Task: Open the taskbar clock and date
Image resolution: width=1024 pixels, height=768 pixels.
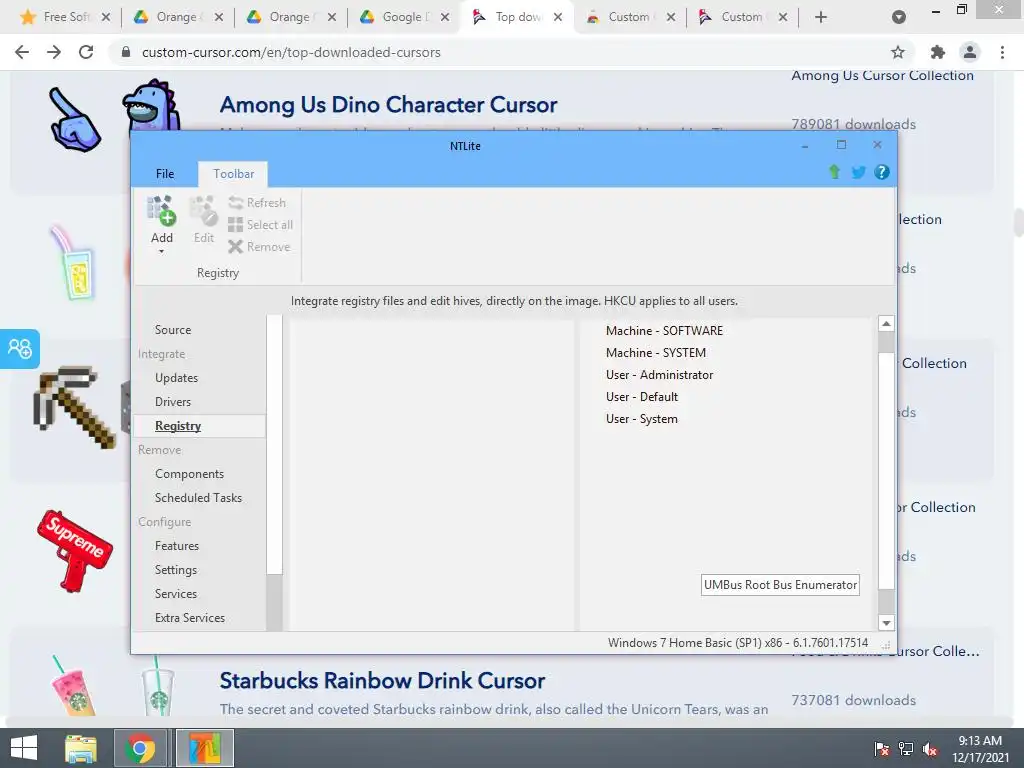Action: click(x=980, y=749)
